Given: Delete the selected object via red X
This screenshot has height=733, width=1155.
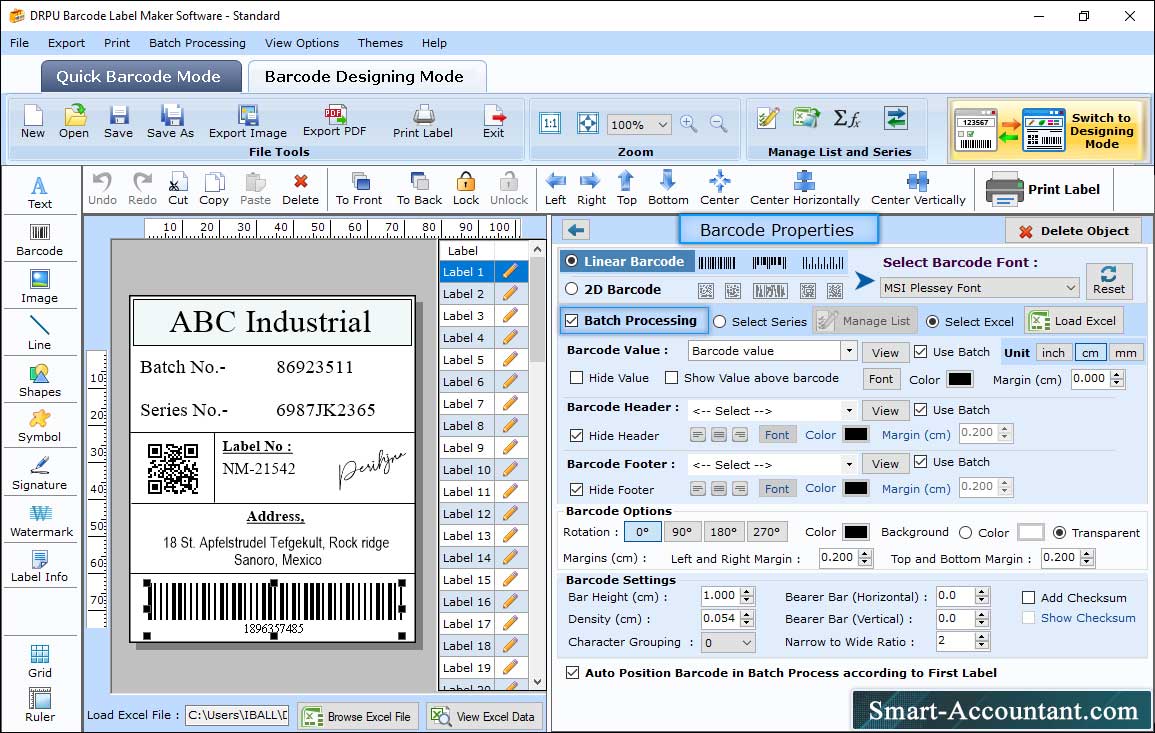Looking at the screenshot, I should click(301, 189).
